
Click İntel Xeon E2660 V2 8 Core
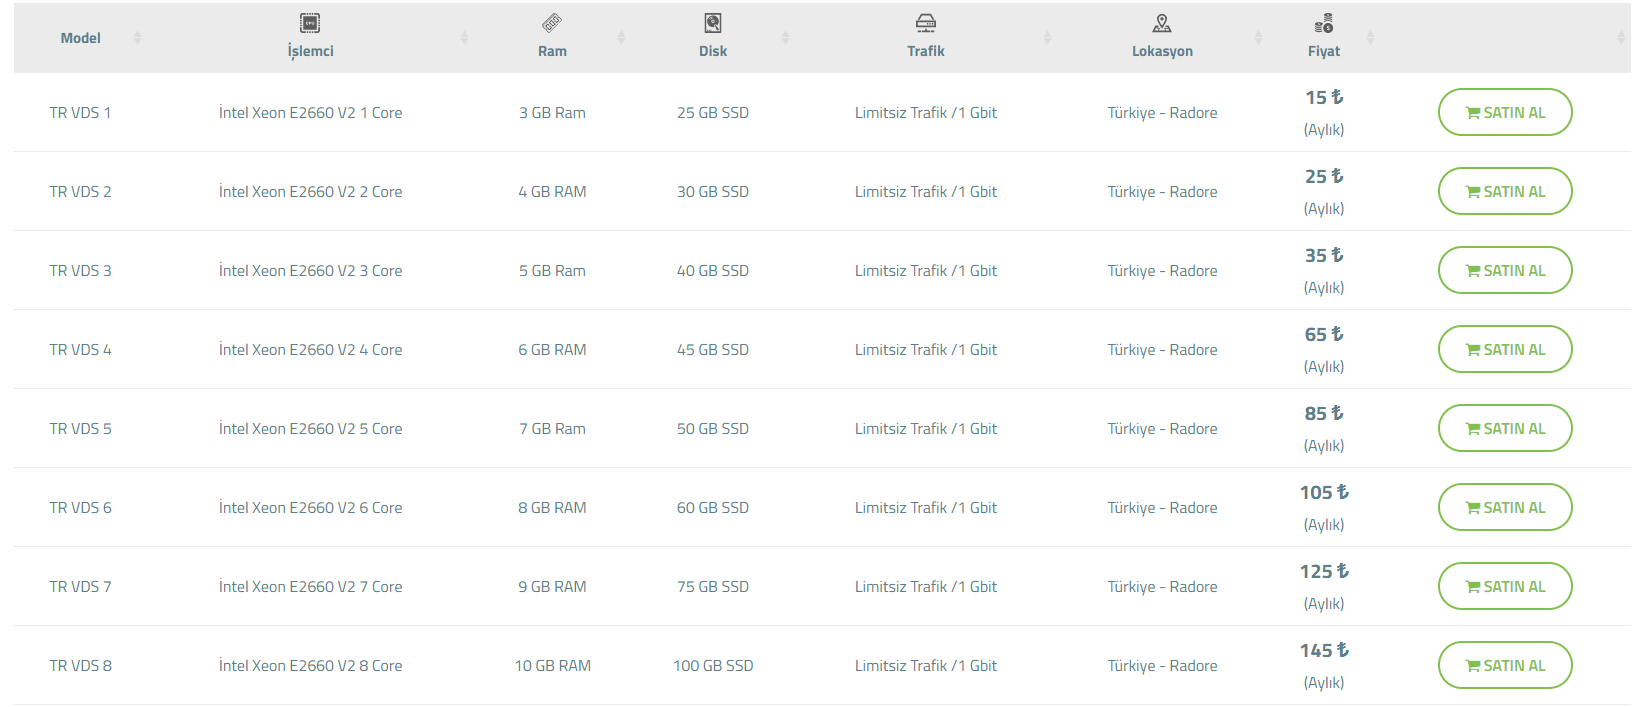point(310,666)
